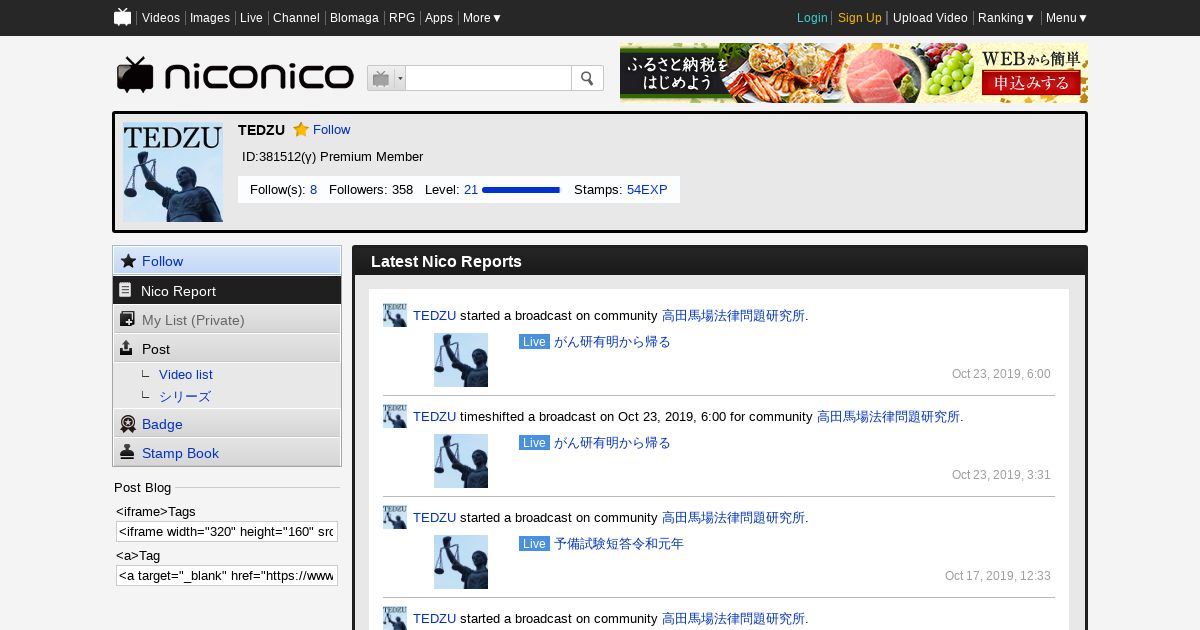Open the Images top menu item
1200x630 pixels.
(210, 18)
